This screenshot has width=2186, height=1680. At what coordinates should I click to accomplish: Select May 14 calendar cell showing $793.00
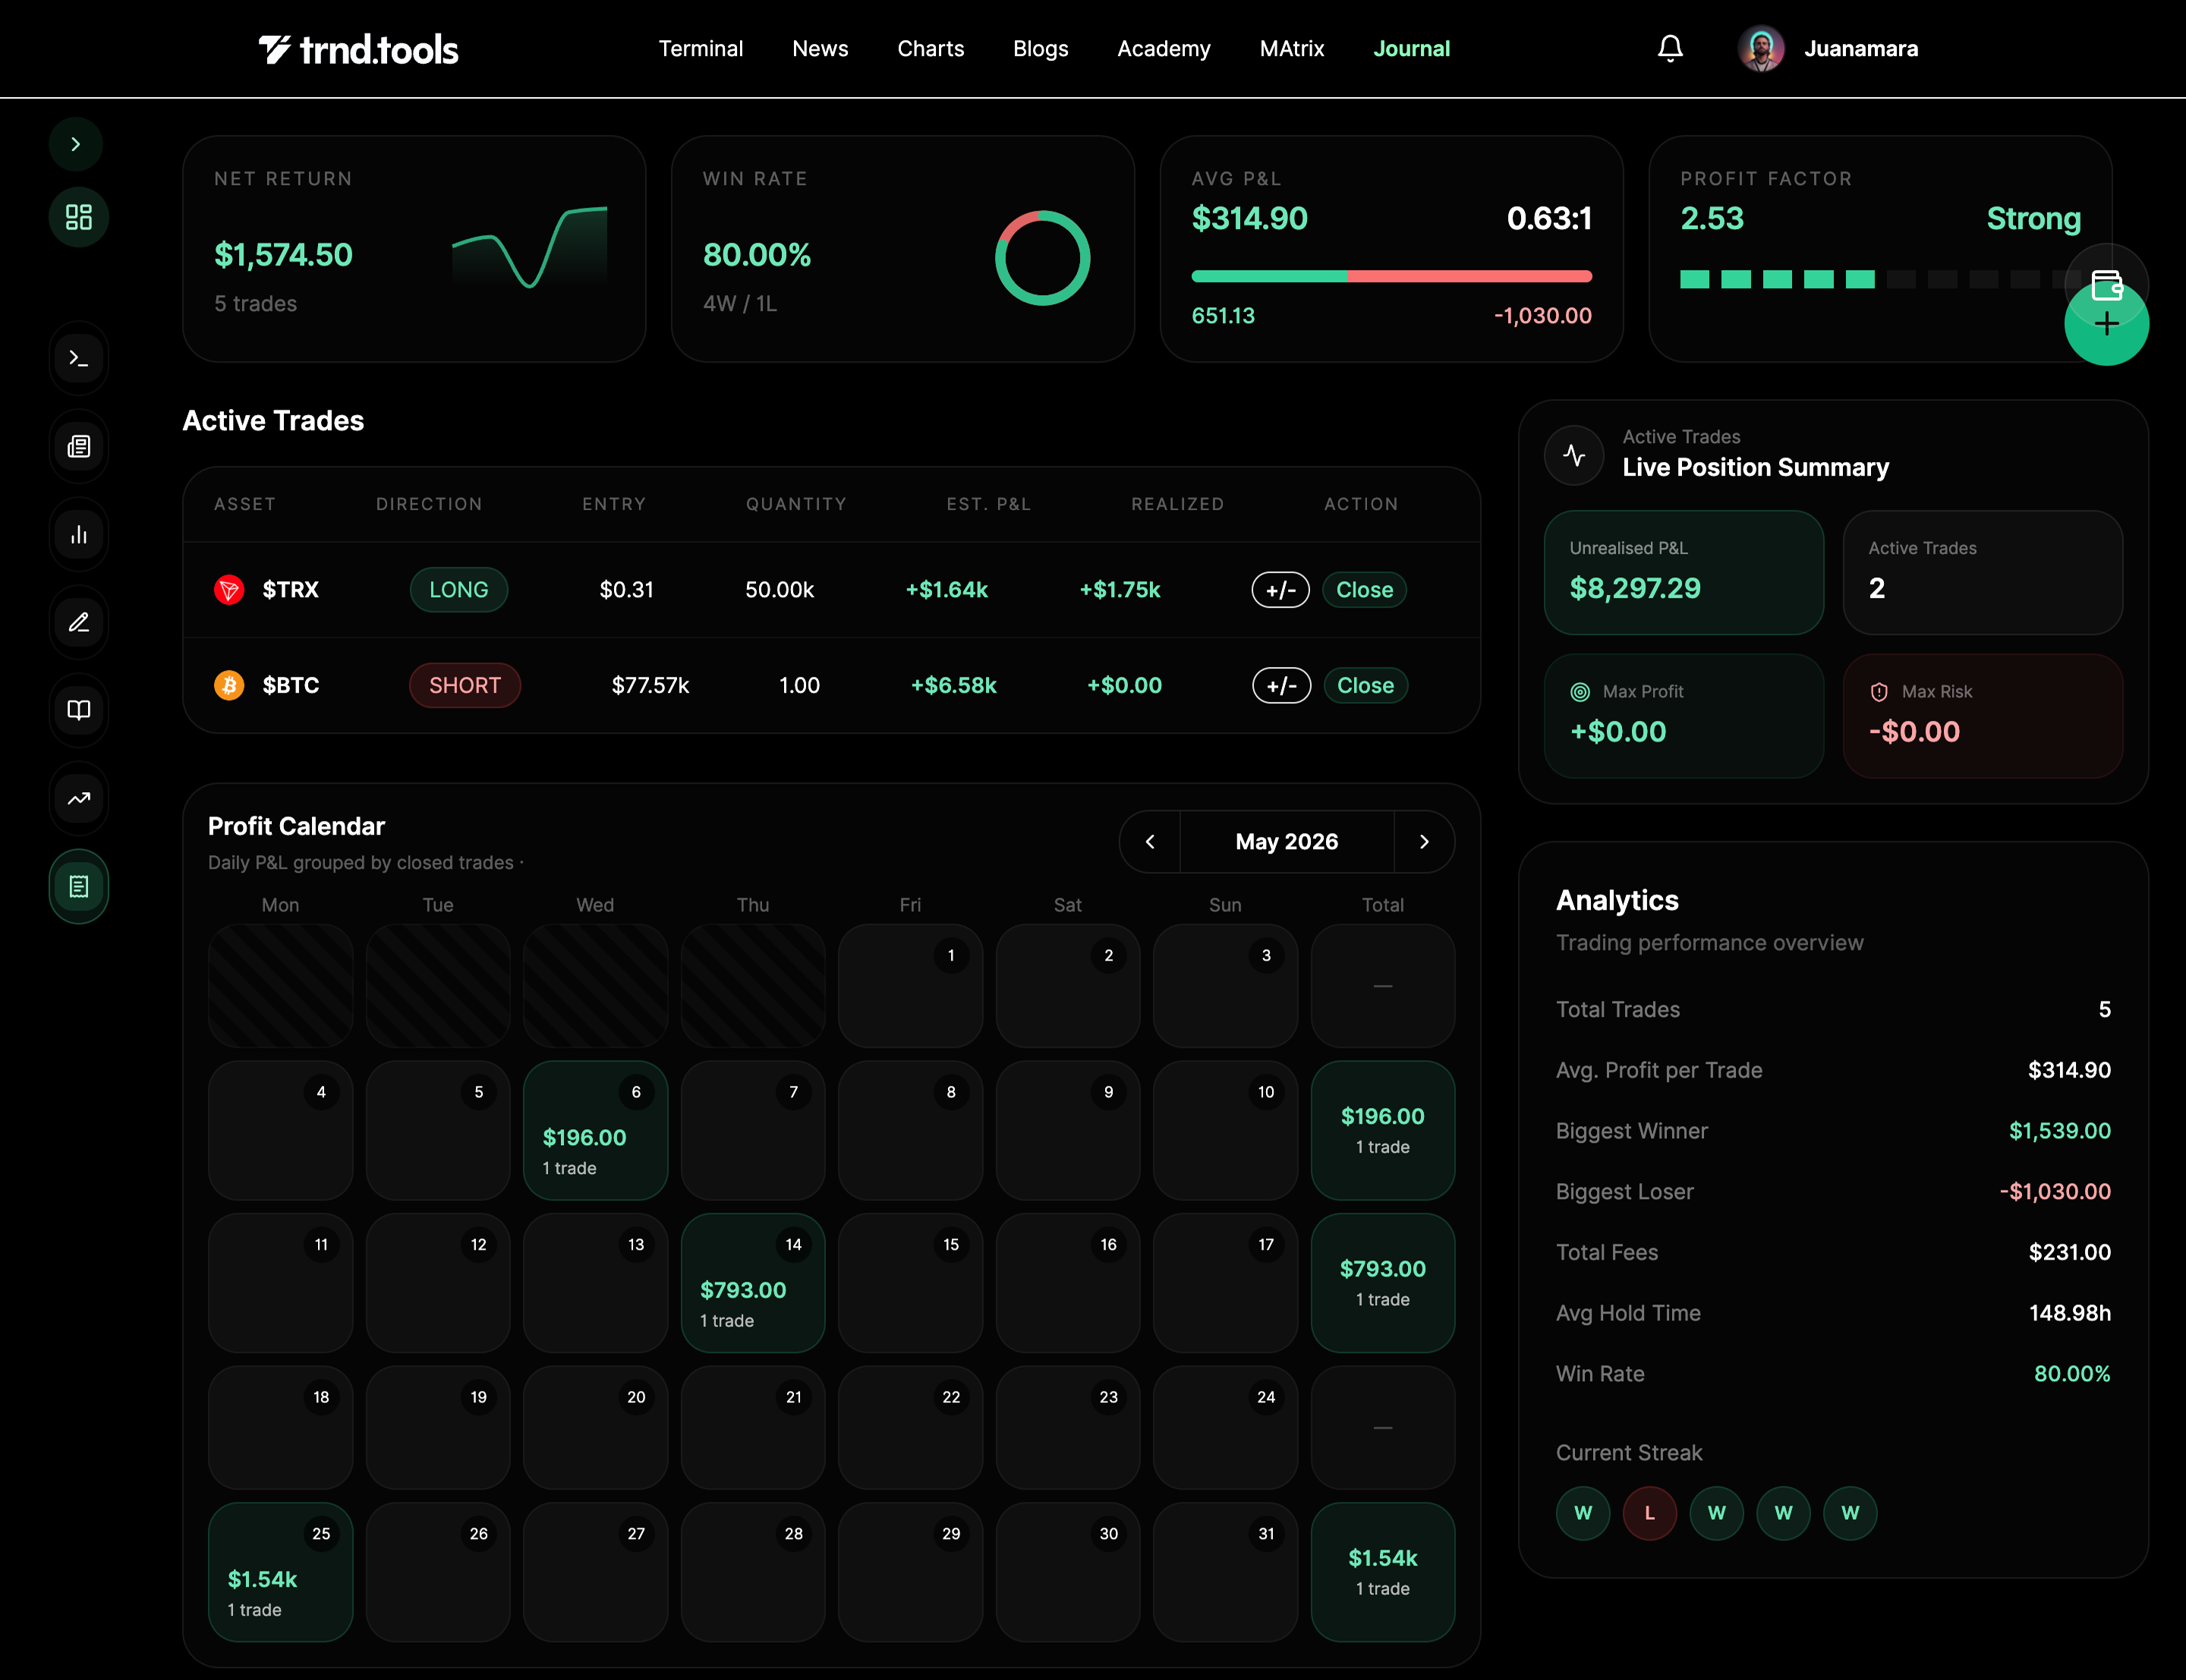coord(753,1283)
